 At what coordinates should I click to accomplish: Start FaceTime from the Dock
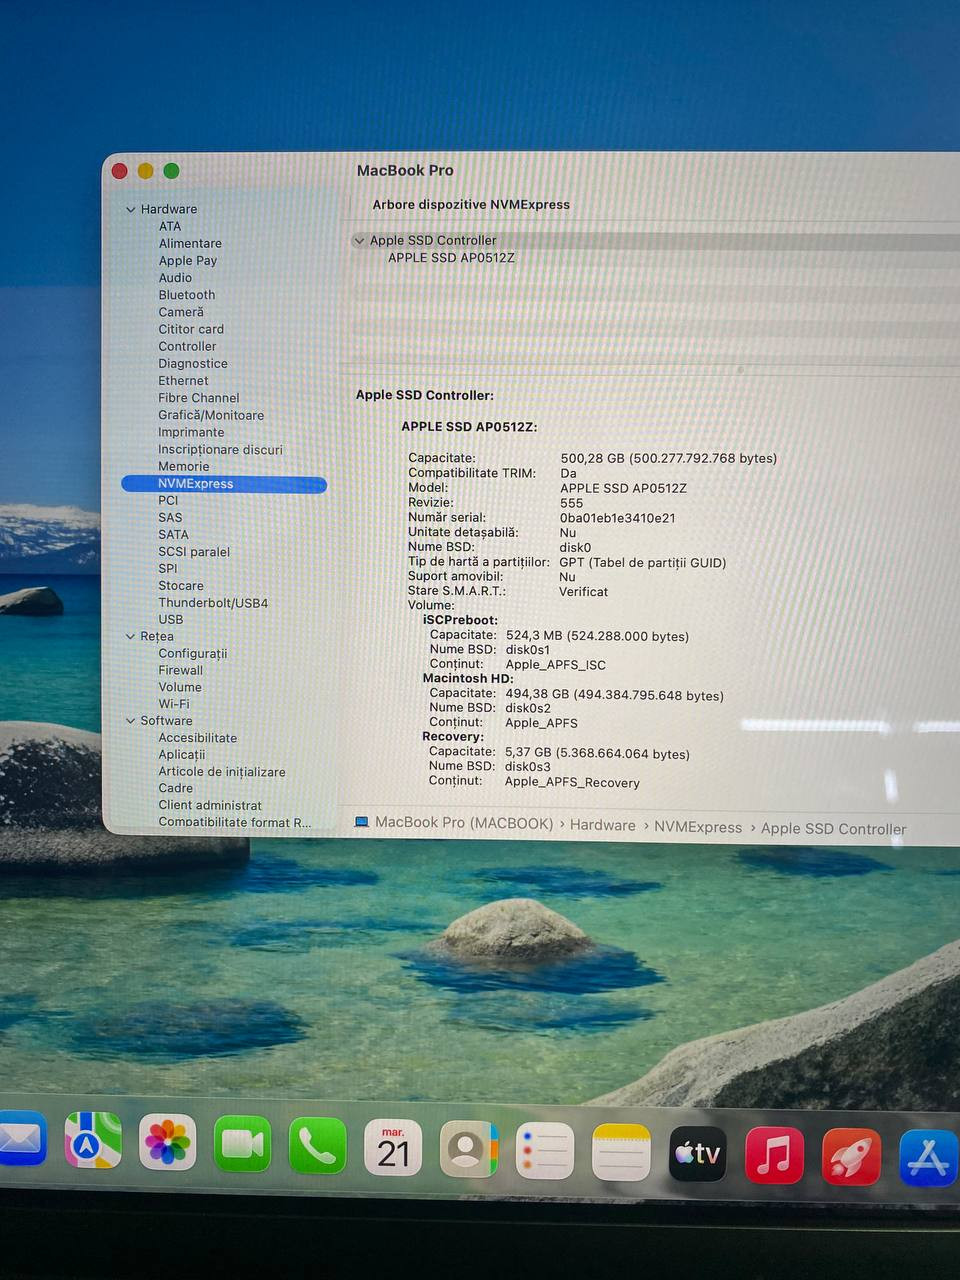coord(242,1144)
